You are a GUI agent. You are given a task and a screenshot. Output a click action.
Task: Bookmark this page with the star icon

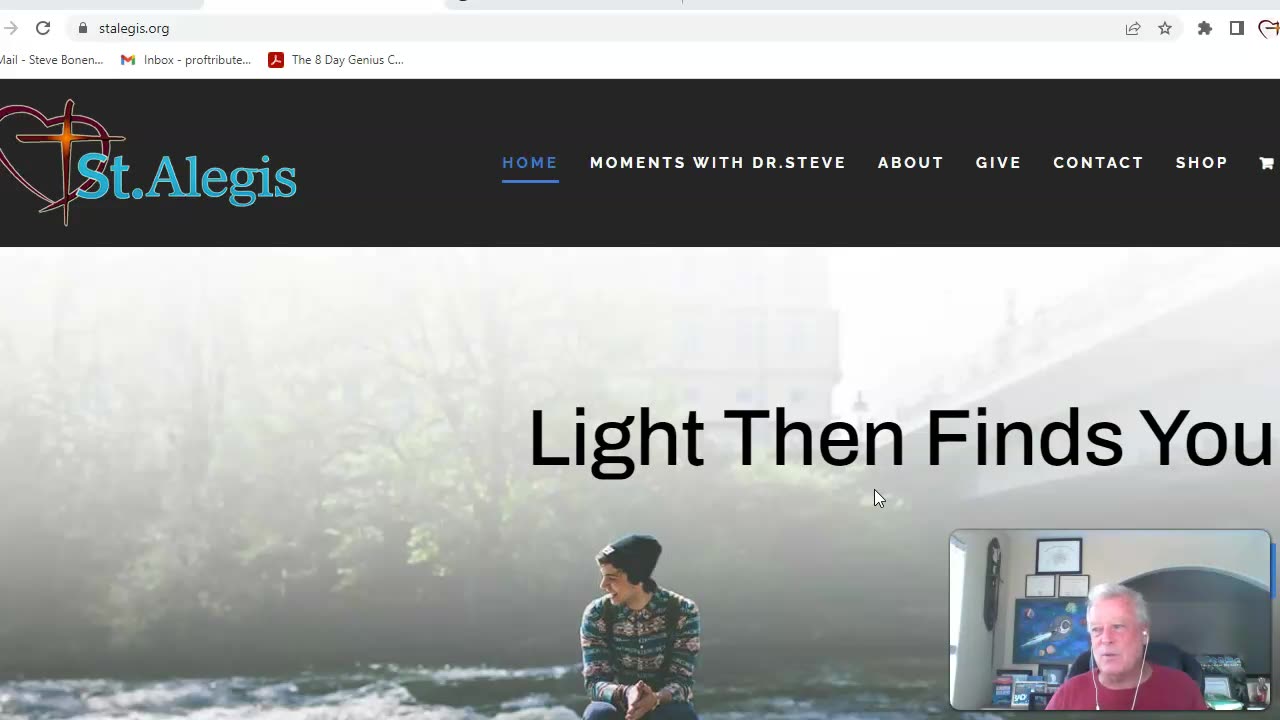coord(1165,28)
